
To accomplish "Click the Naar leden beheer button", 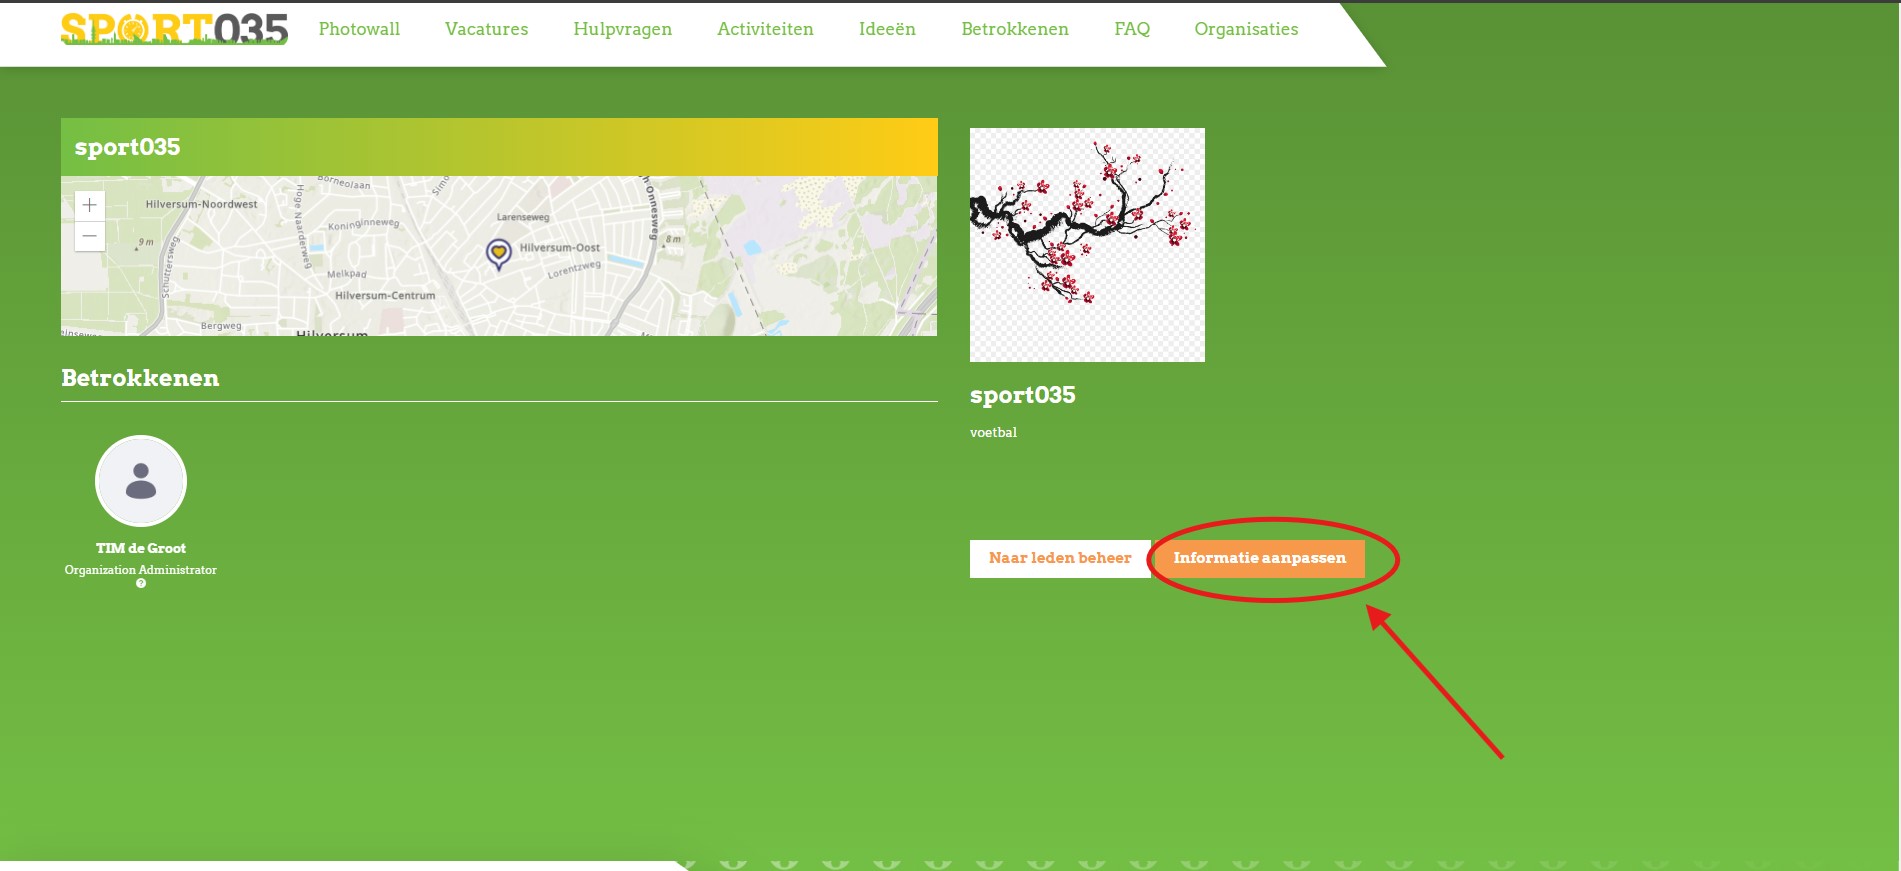I will tap(1059, 558).
